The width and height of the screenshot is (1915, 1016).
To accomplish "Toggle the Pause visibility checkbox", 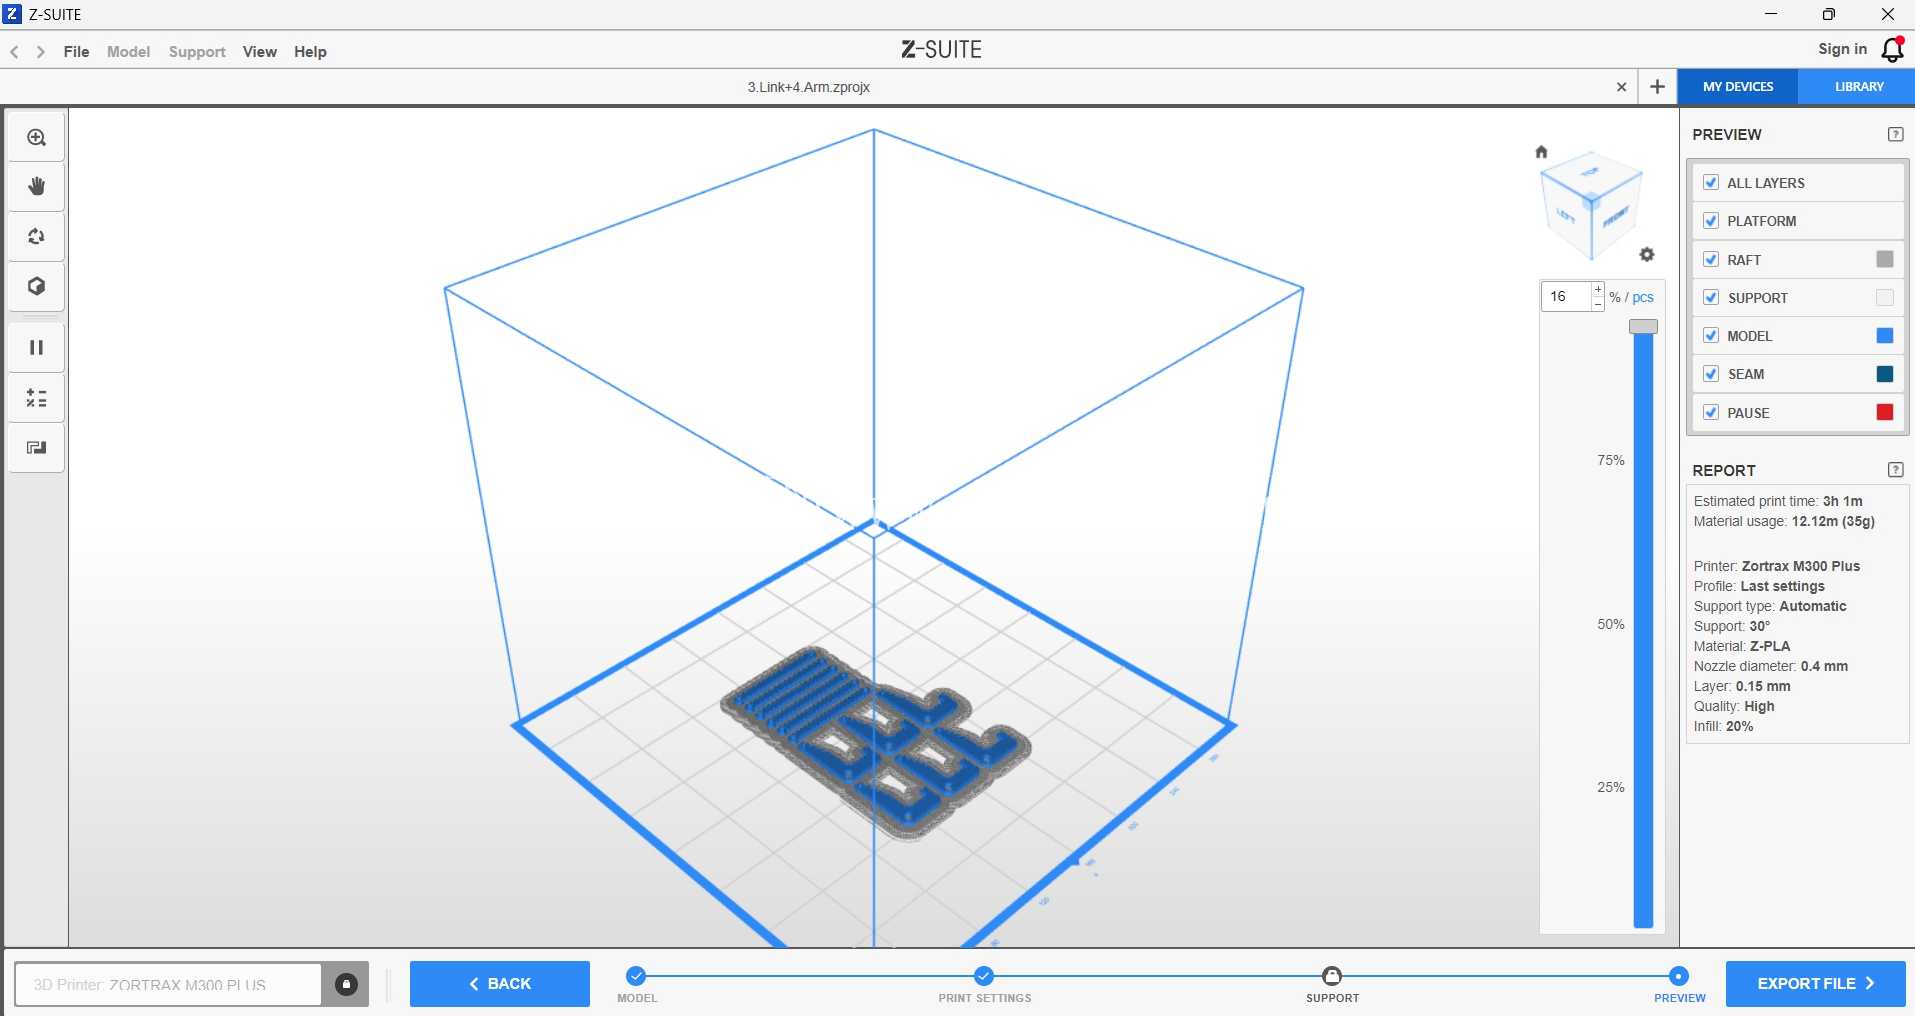I will [x=1711, y=412].
